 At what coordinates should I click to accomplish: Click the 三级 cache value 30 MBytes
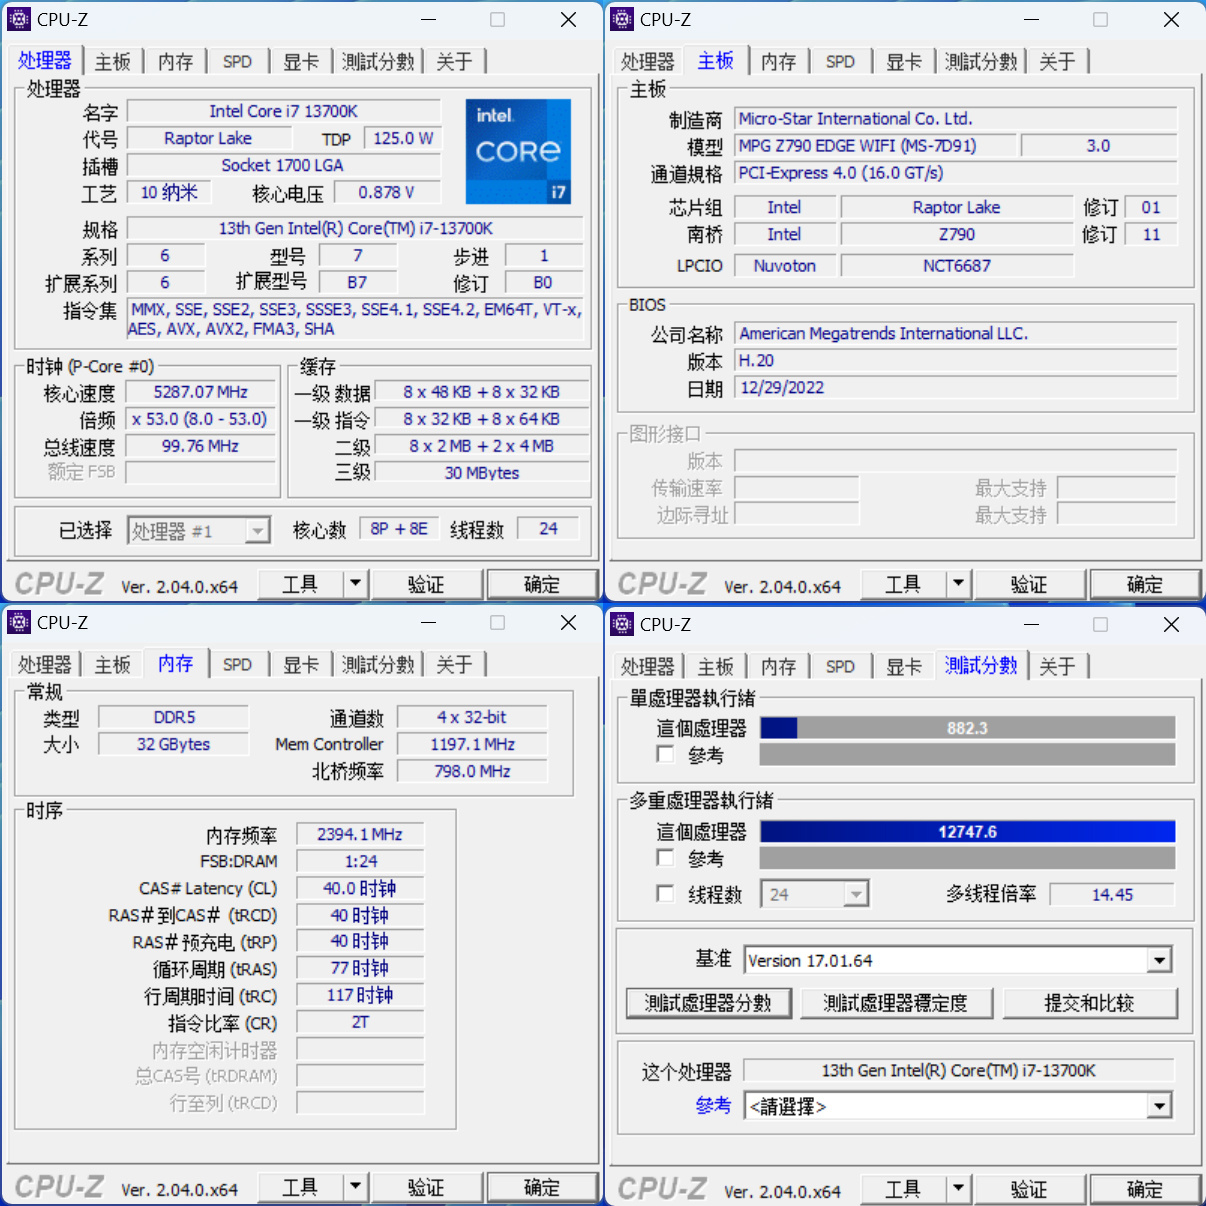point(482,473)
